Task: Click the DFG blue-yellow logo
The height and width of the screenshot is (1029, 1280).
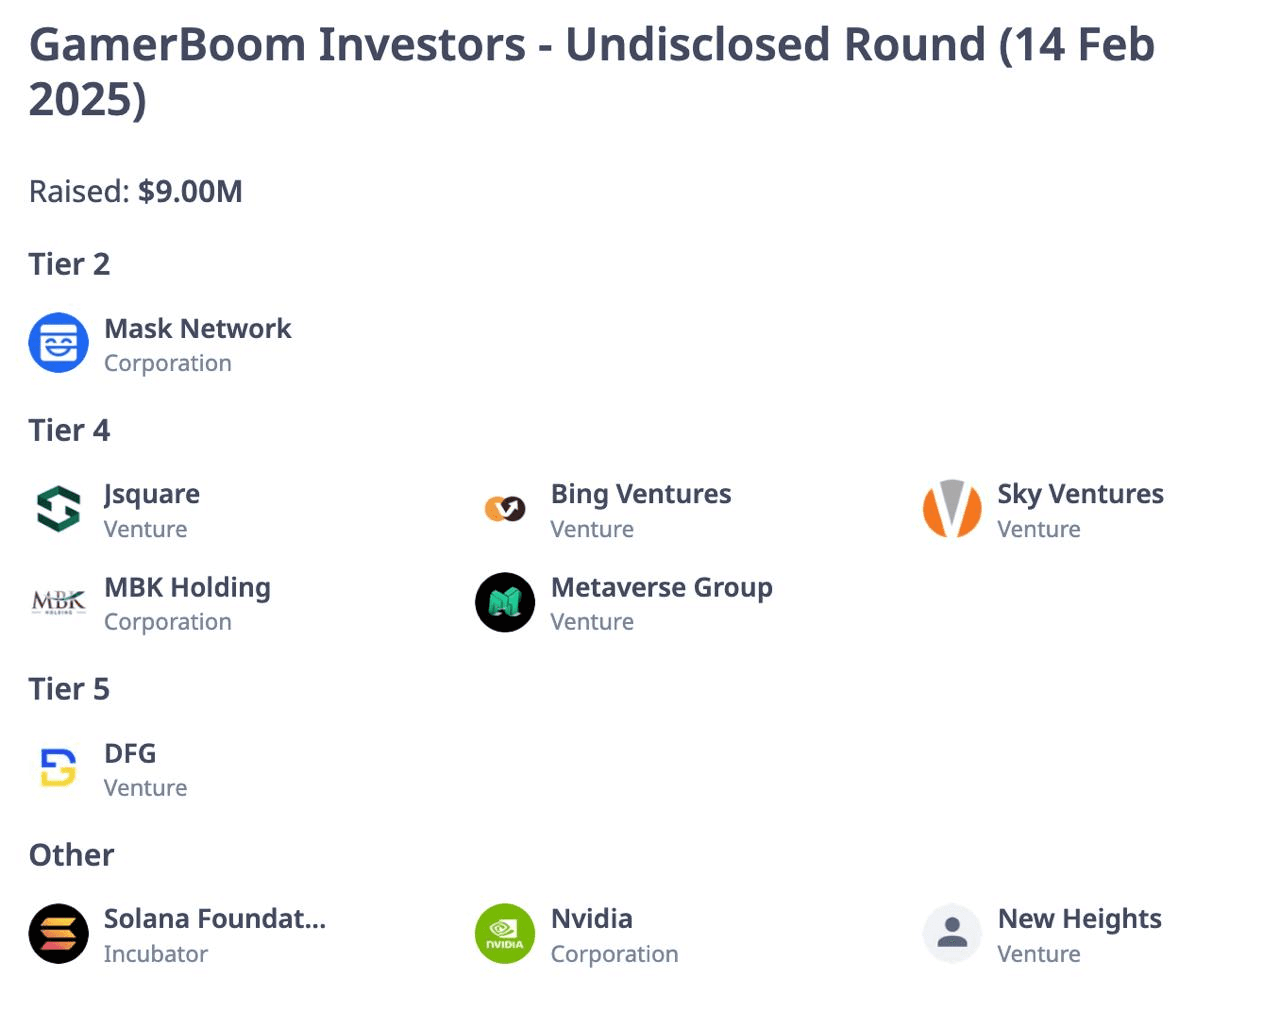Action: coord(58,768)
